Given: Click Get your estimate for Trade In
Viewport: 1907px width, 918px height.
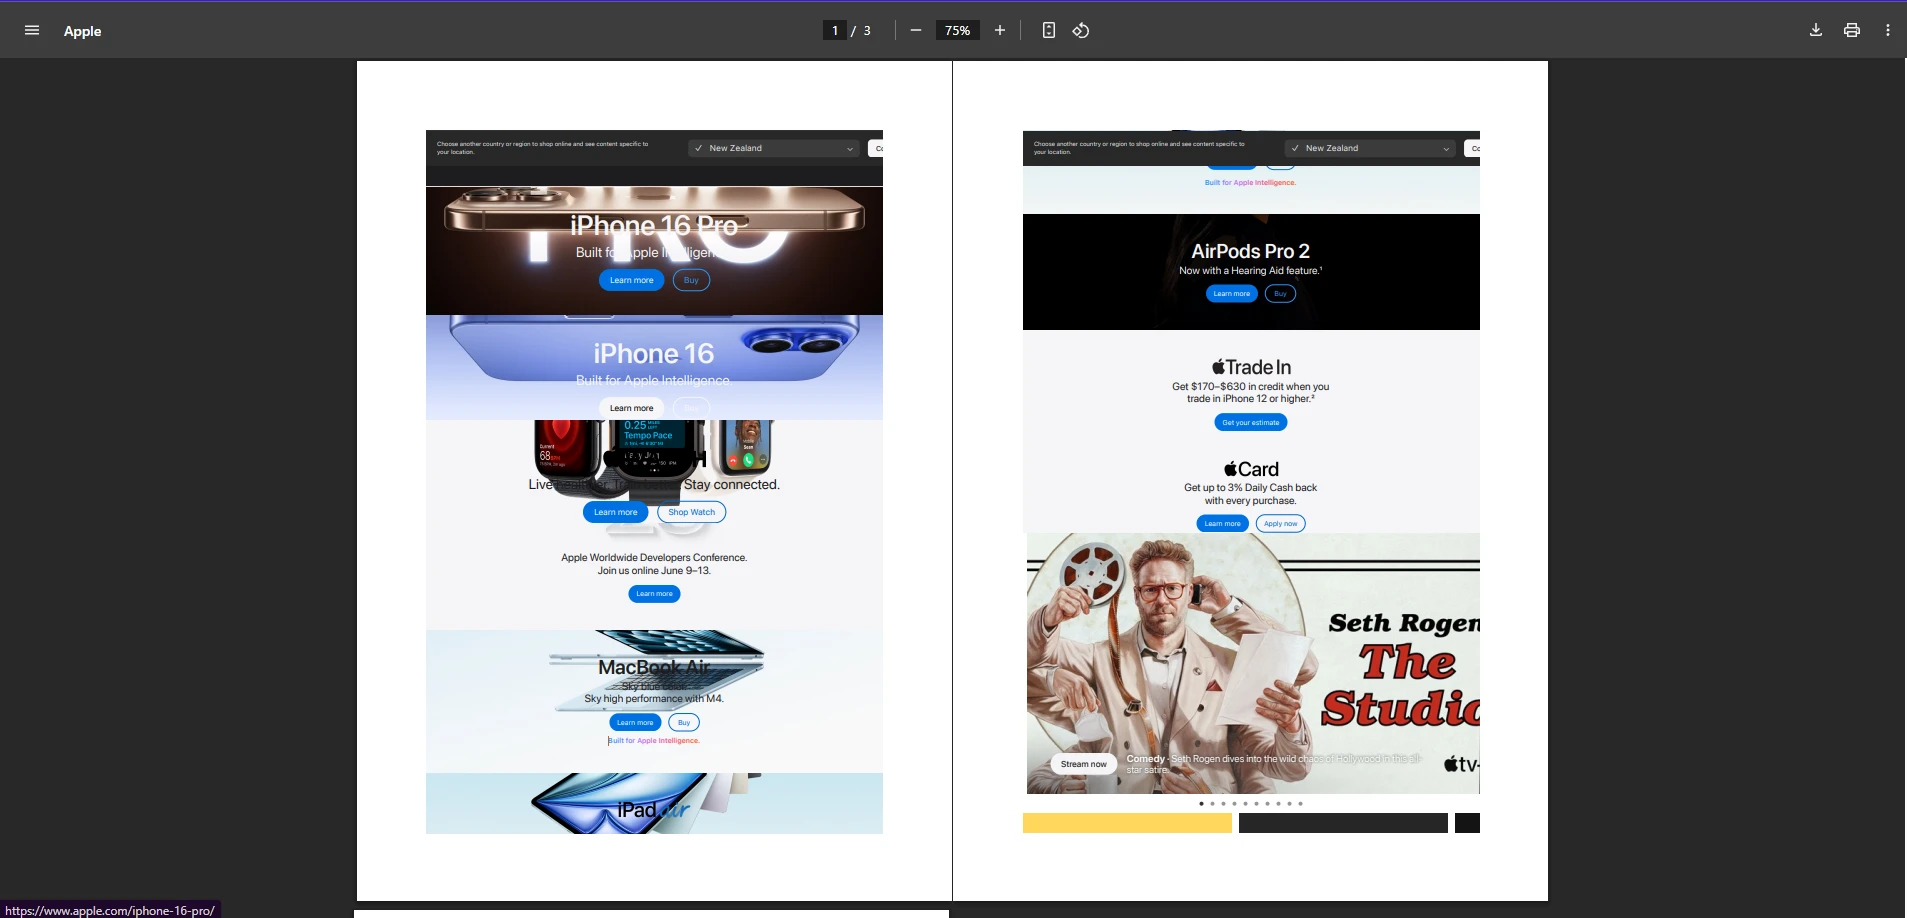Looking at the screenshot, I should [x=1250, y=423].
